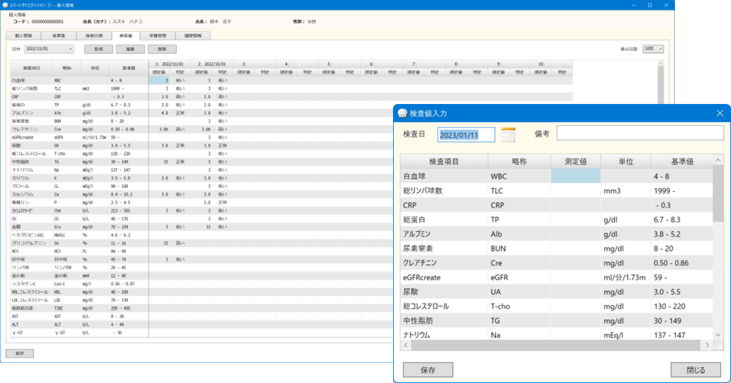Select 白血球 in dialog table
Viewport: 731px width, 383px height.
(x=414, y=176)
